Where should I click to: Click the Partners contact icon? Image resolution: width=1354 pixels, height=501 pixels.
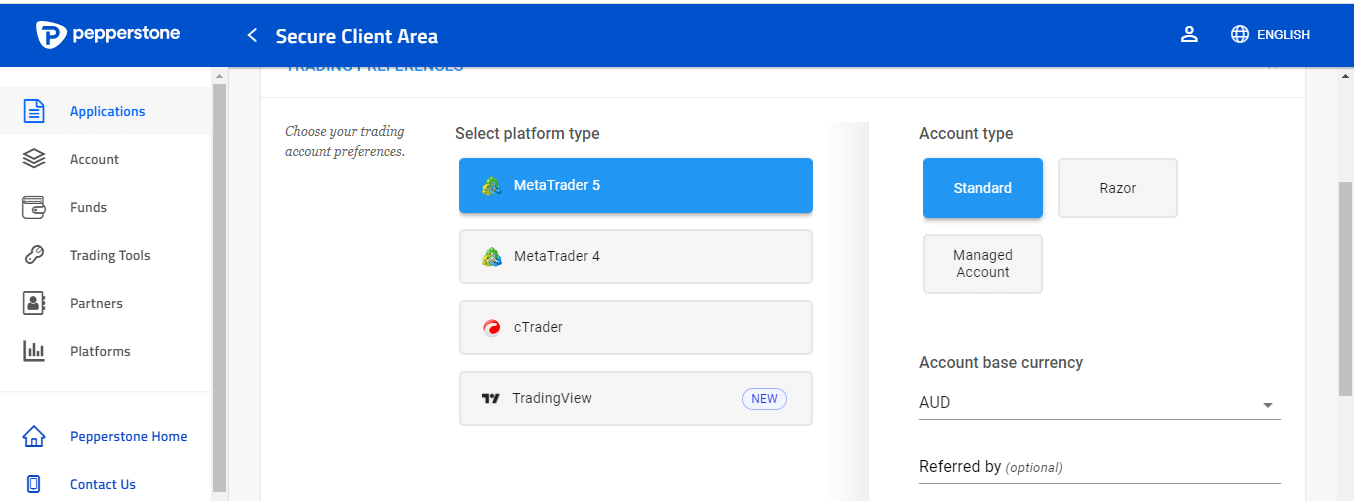pyautogui.click(x=34, y=303)
